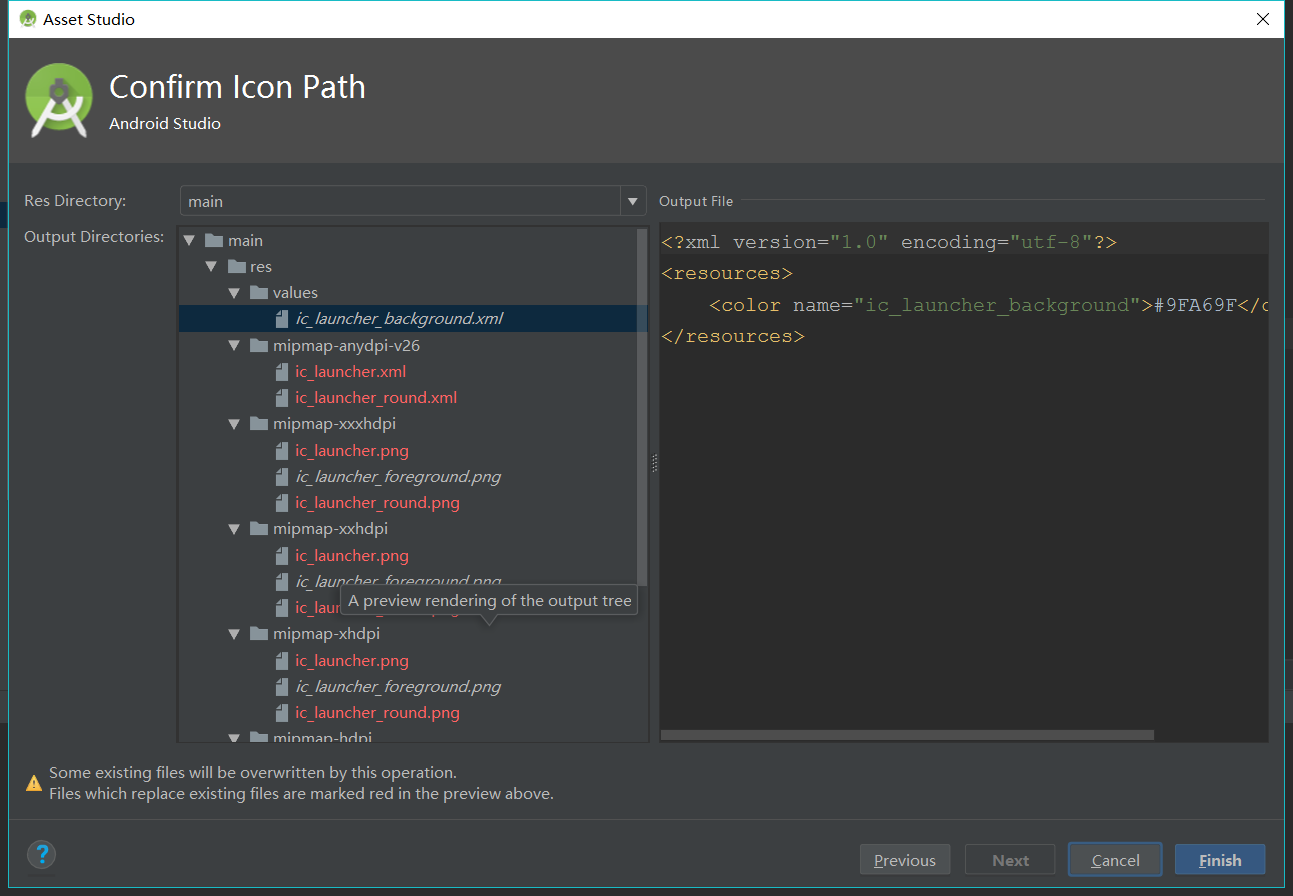Image resolution: width=1293 pixels, height=896 pixels.
Task: Click the 'res' folder icon
Action: [x=236, y=266]
